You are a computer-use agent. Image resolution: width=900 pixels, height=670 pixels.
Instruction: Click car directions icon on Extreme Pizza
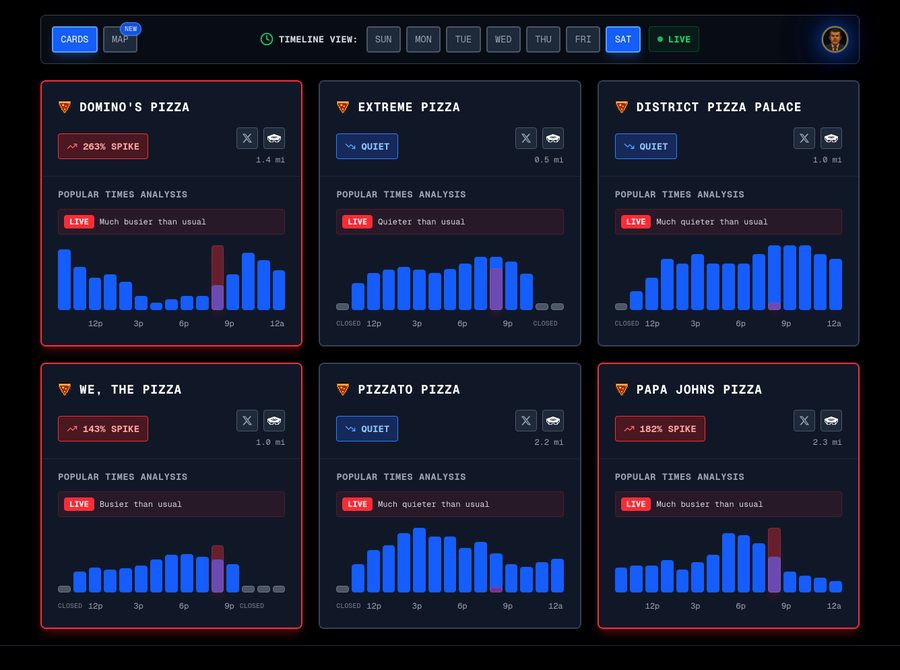click(x=553, y=138)
